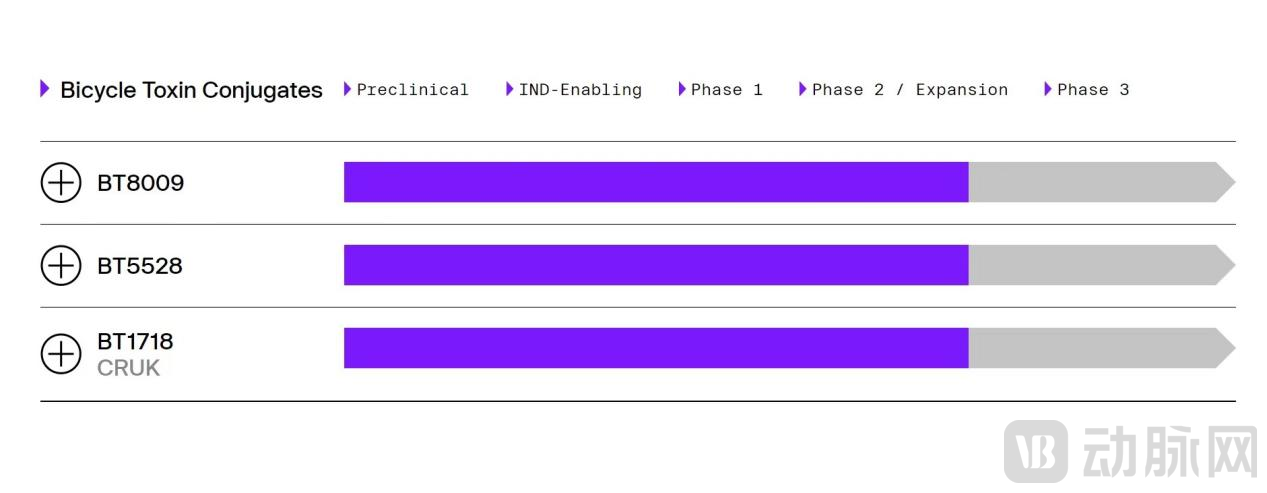Select the Preclinical phase label
This screenshot has width=1267, height=493.
point(412,90)
